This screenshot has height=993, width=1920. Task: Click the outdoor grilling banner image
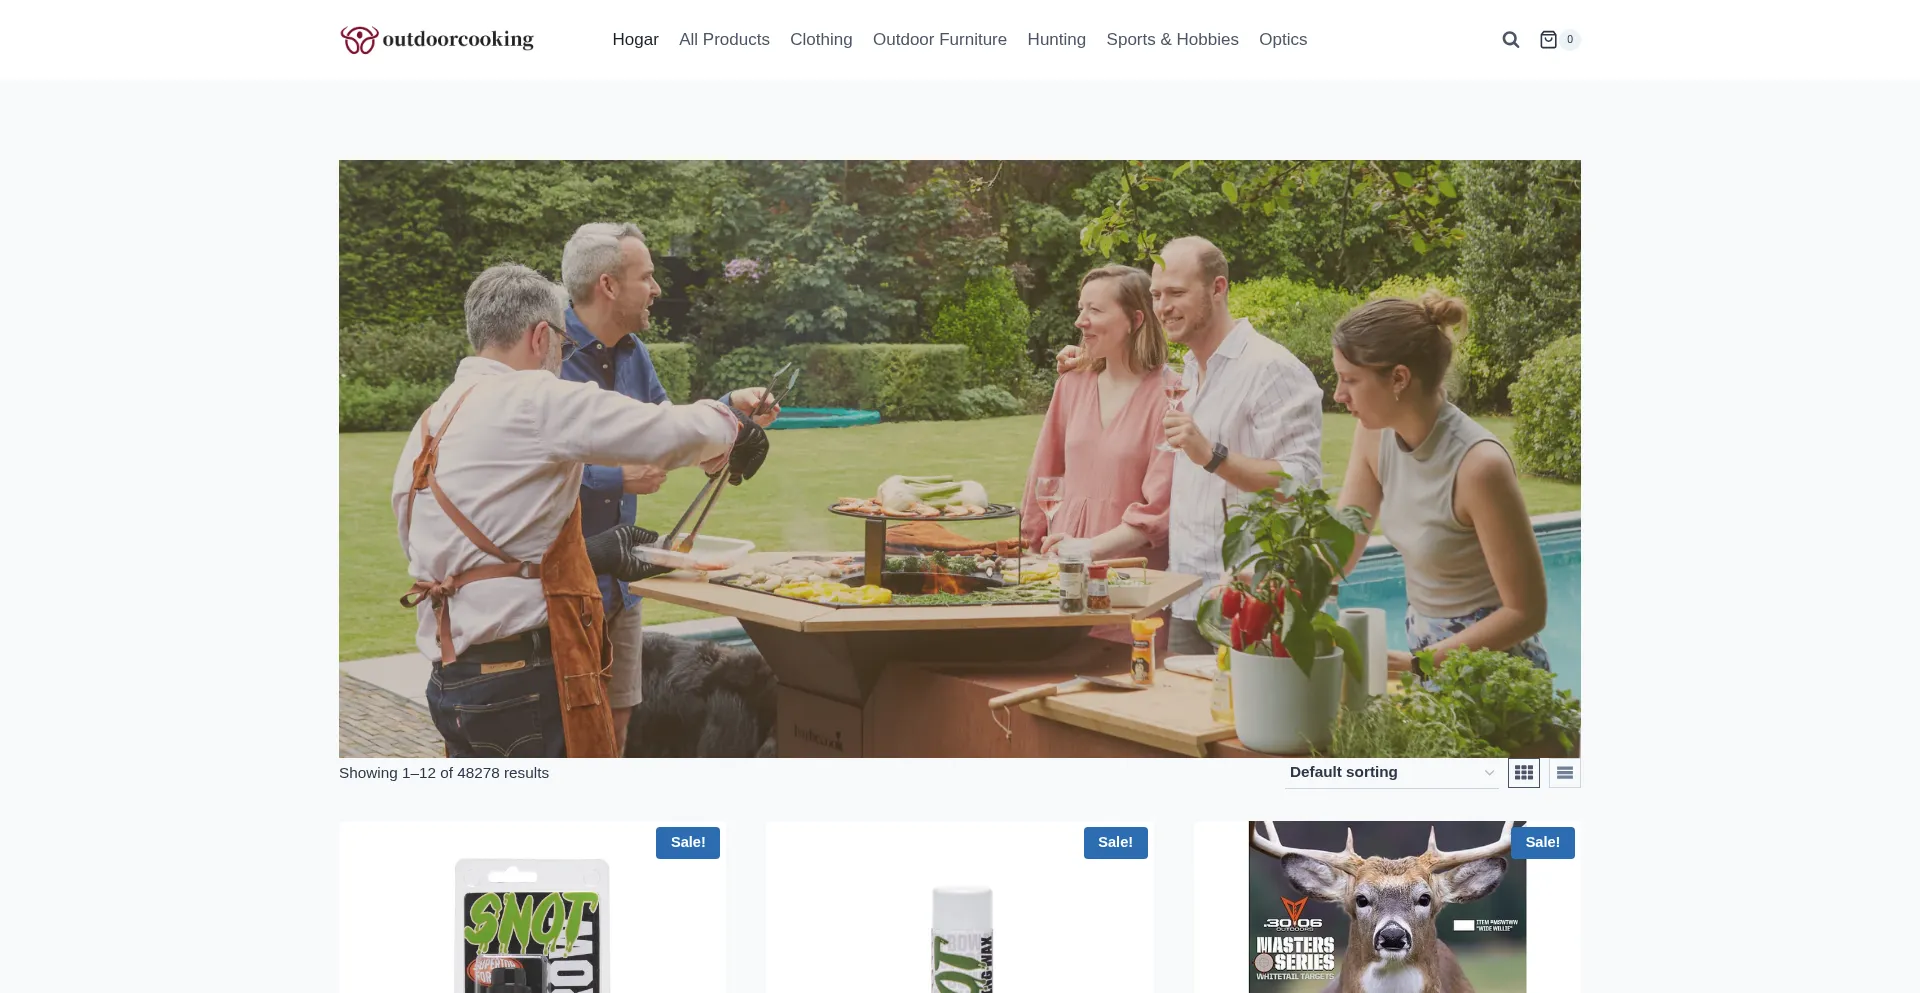pos(960,459)
